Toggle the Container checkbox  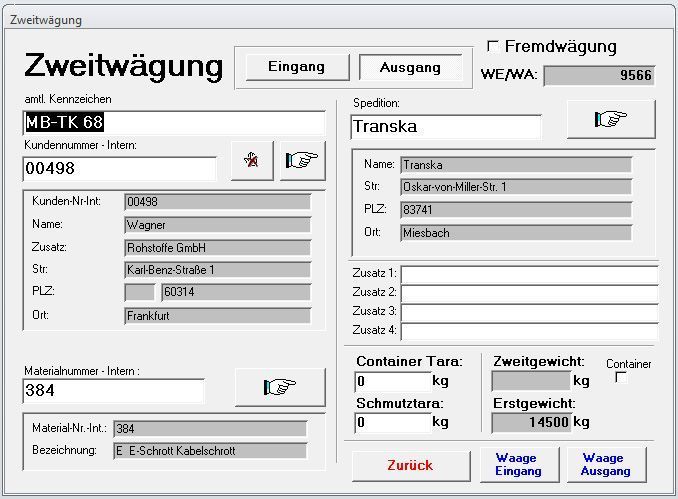[621, 378]
